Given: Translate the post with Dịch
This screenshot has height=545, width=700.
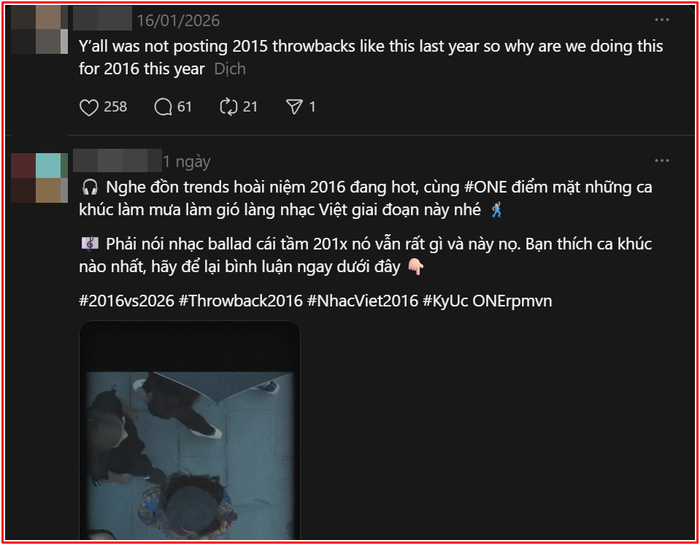Looking at the screenshot, I should 229,69.
